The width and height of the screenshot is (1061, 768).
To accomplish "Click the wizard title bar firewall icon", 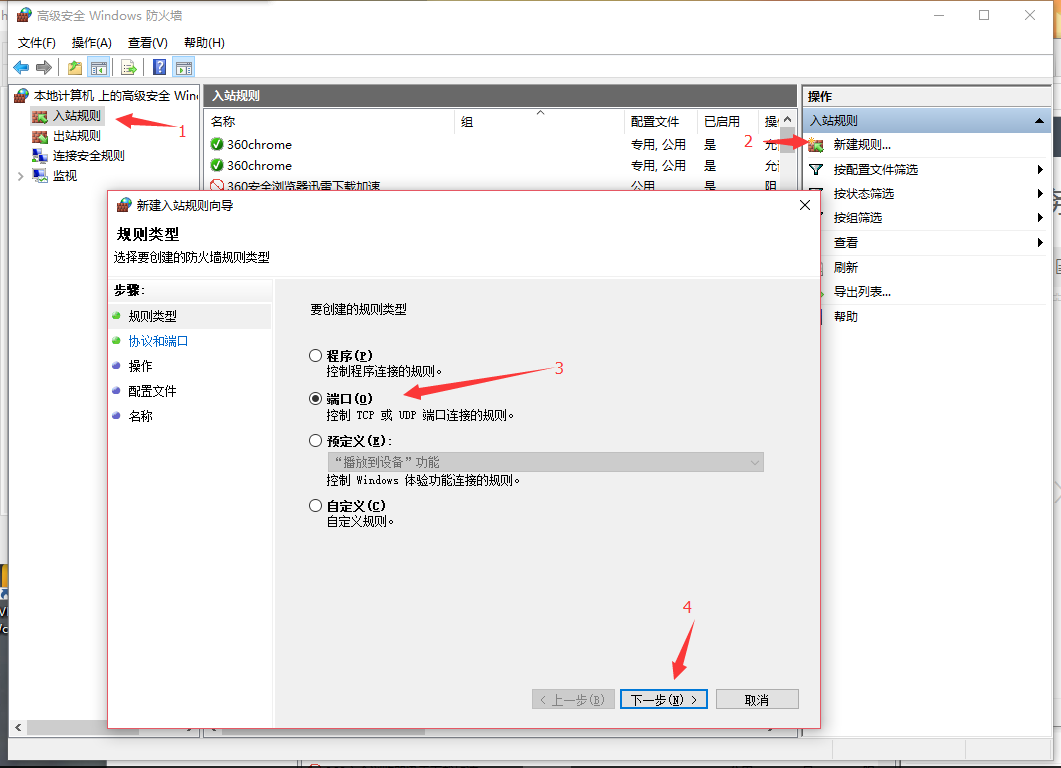I will pyautogui.click(x=124, y=205).
